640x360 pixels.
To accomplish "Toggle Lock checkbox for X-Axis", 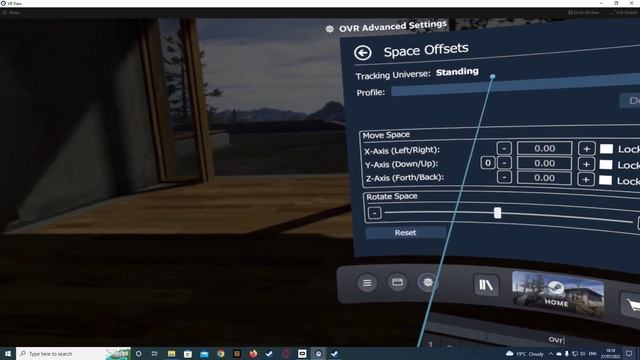I will tap(606, 149).
